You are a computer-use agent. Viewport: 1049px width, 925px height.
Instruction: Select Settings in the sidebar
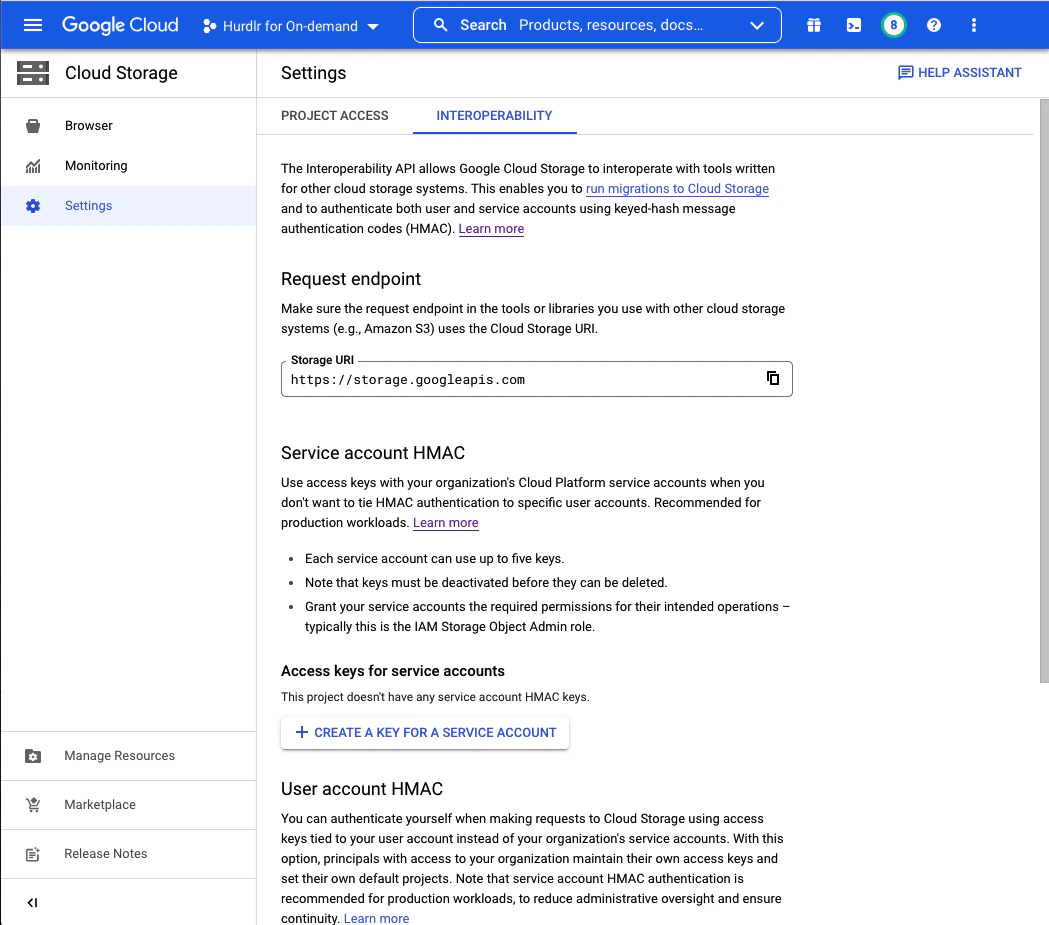[x=128, y=206]
